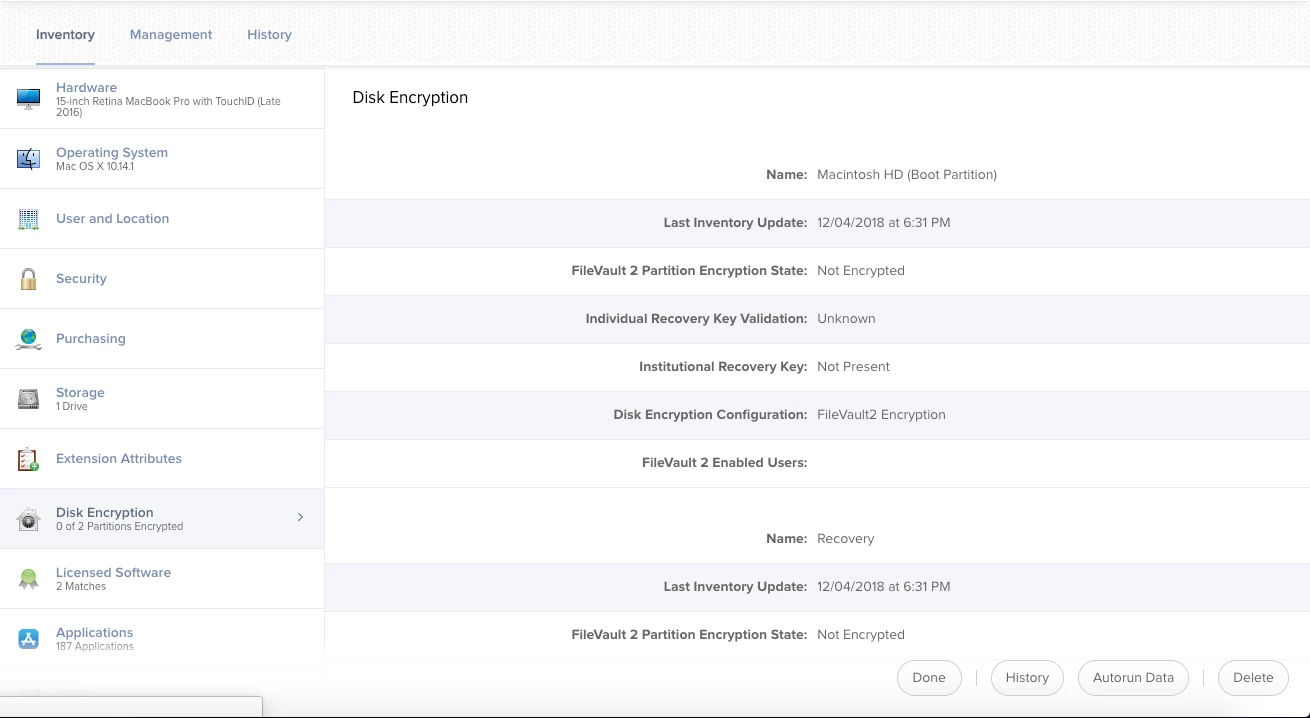1310x718 pixels.
Task: Click the '1 Drive' subtitle text
Action: tap(71, 406)
